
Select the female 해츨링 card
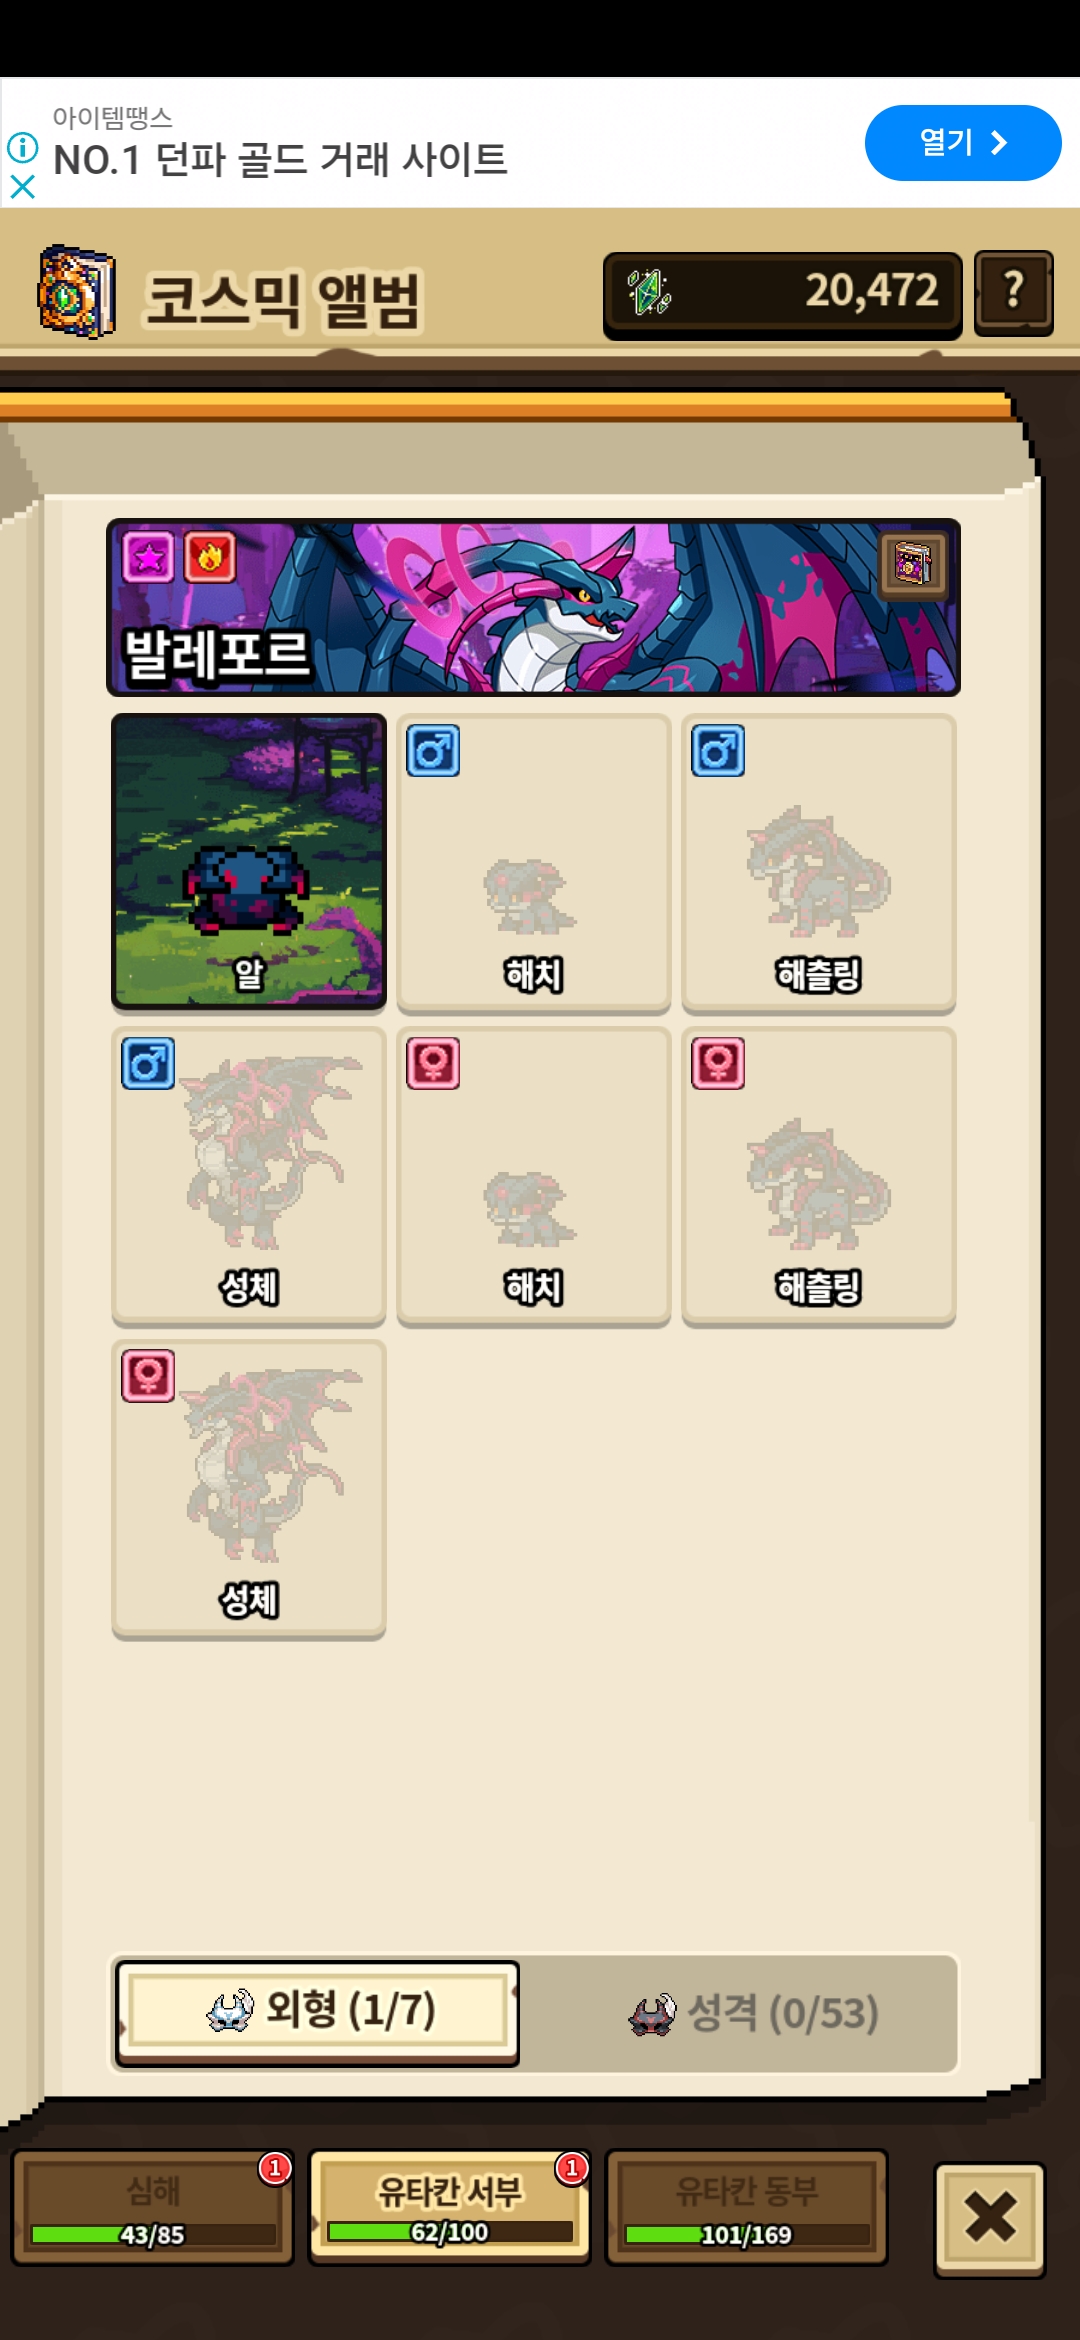(x=819, y=1176)
